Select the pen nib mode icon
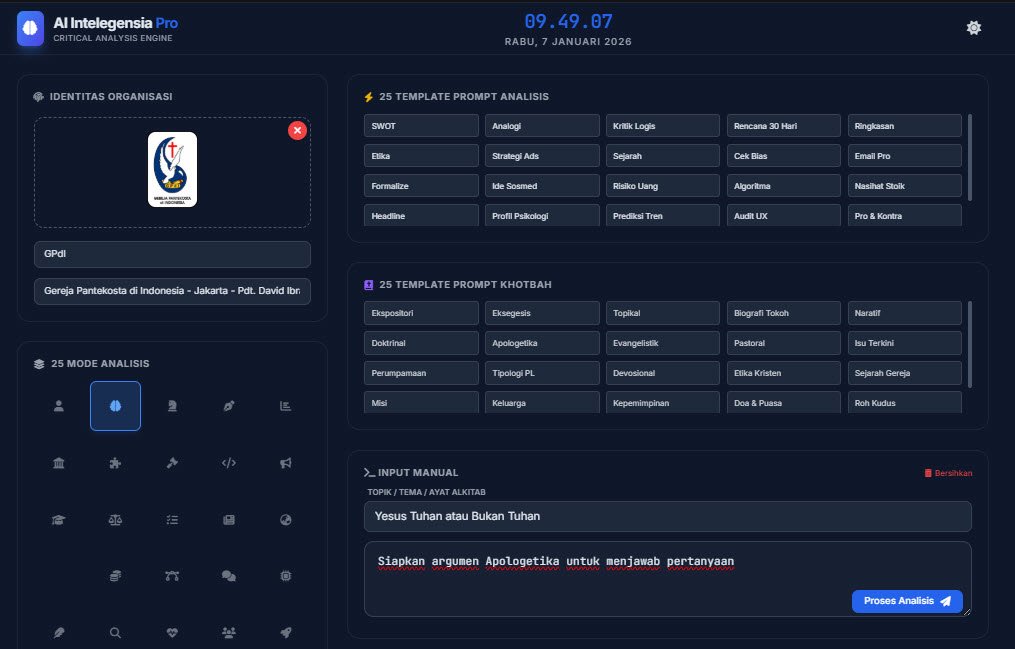This screenshot has height=649, width=1015. [x=229, y=406]
